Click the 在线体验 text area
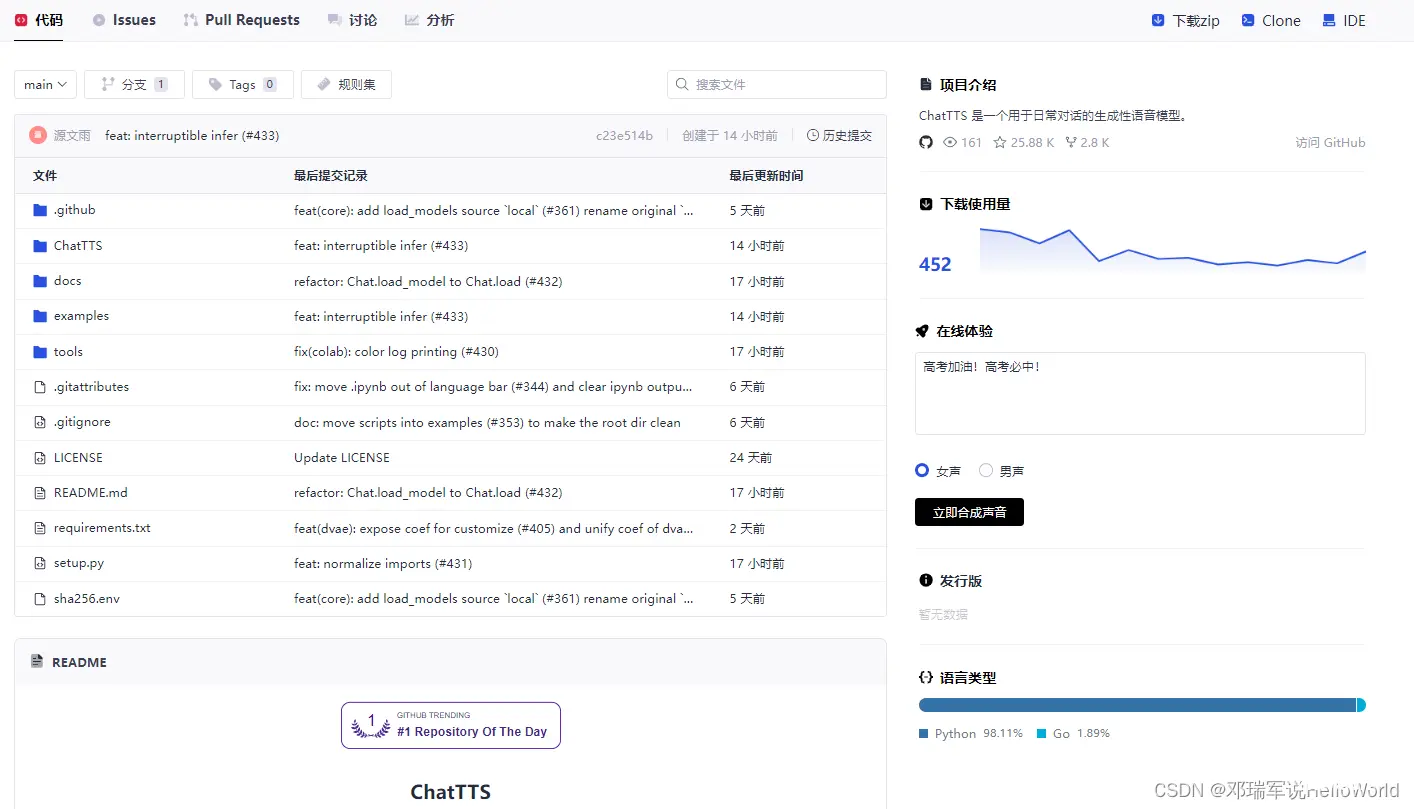1414x809 pixels. 1140,393
